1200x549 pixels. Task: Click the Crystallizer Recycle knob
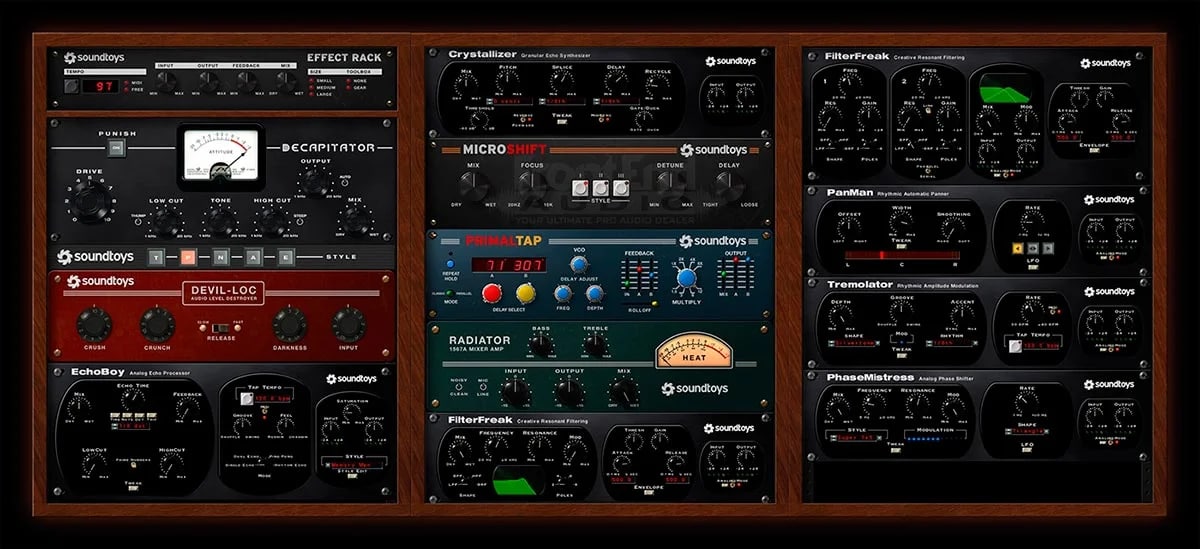(x=657, y=86)
